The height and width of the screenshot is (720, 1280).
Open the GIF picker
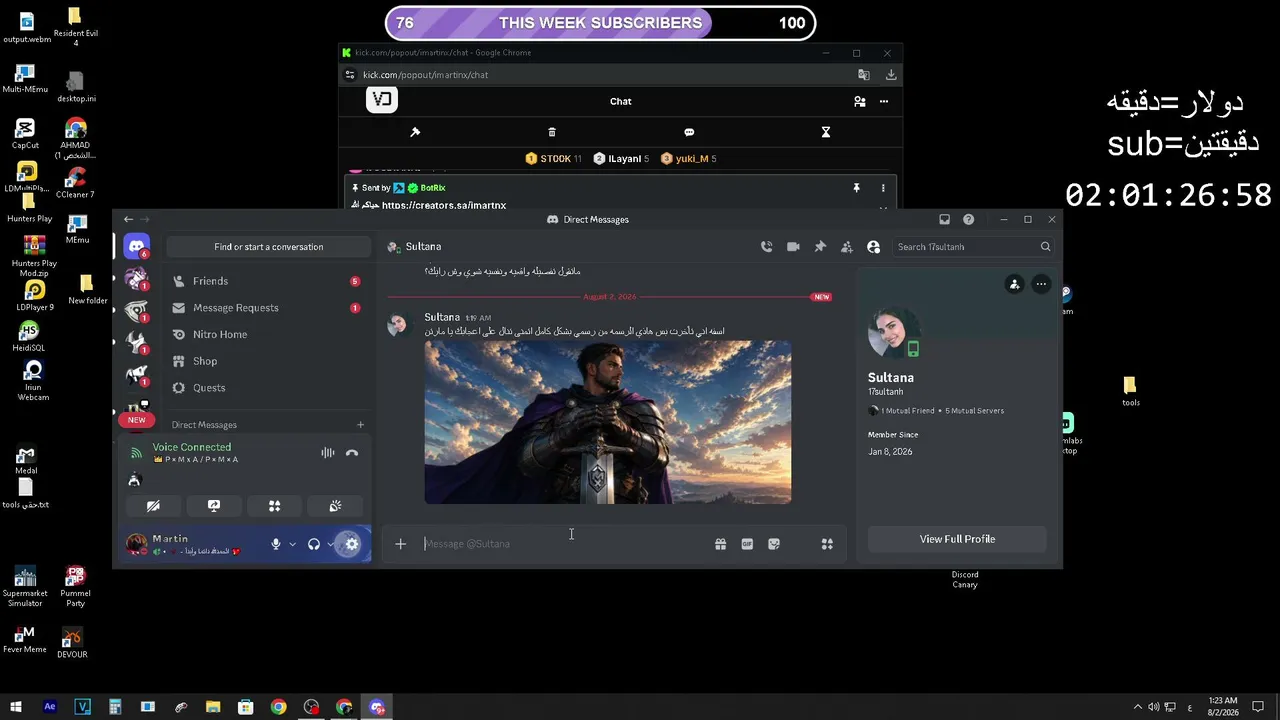(747, 544)
